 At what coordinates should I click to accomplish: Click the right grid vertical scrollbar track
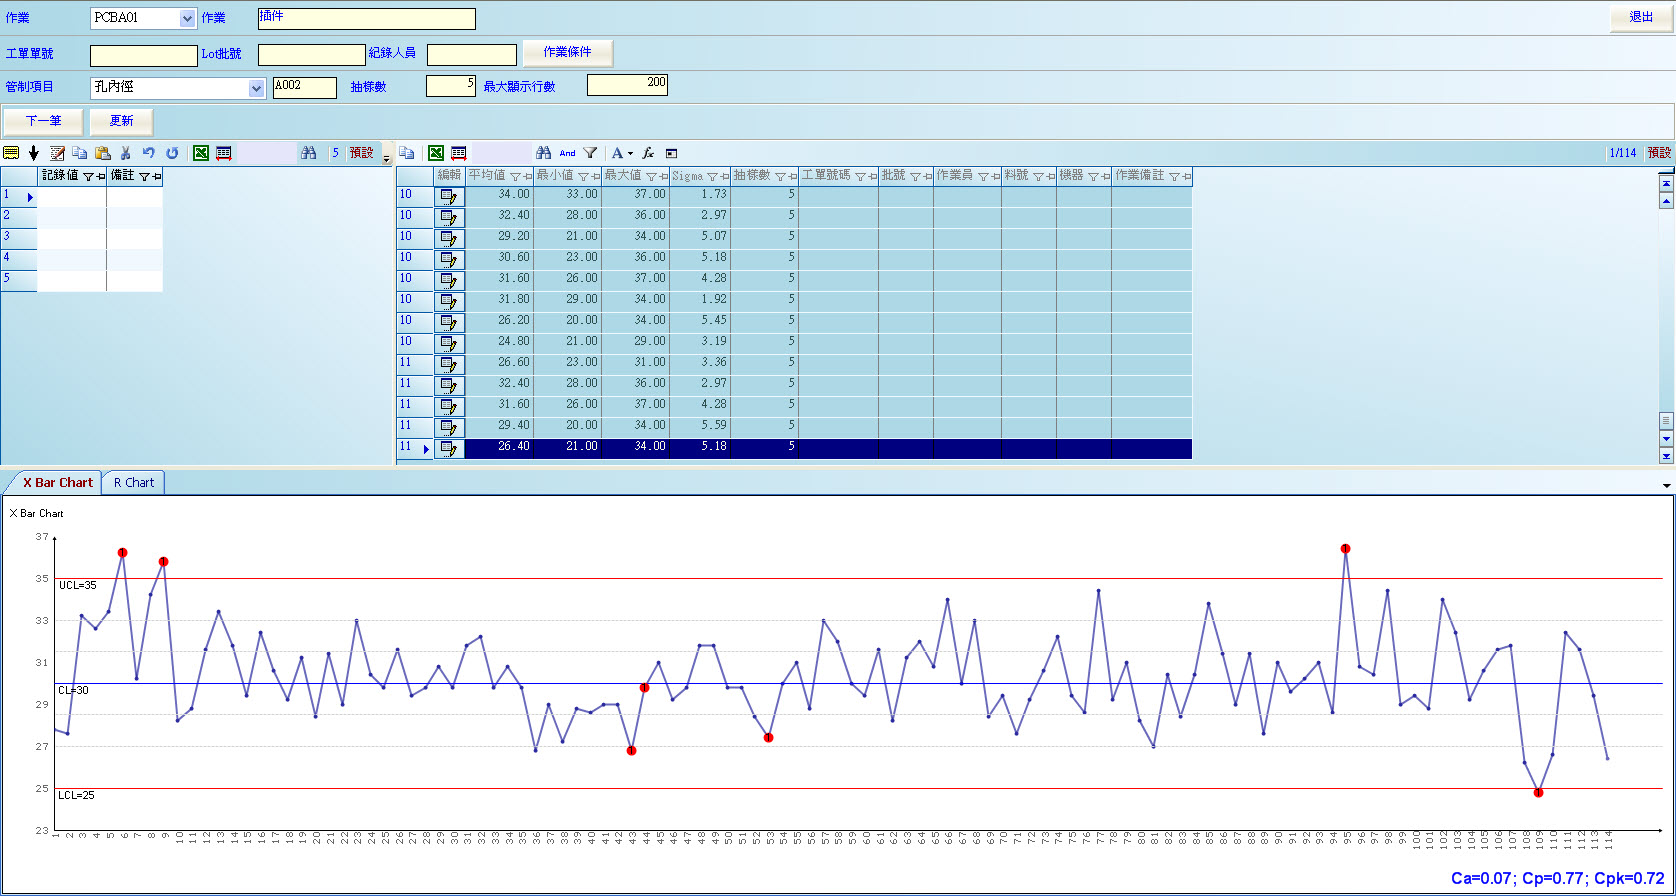[1665, 310]
